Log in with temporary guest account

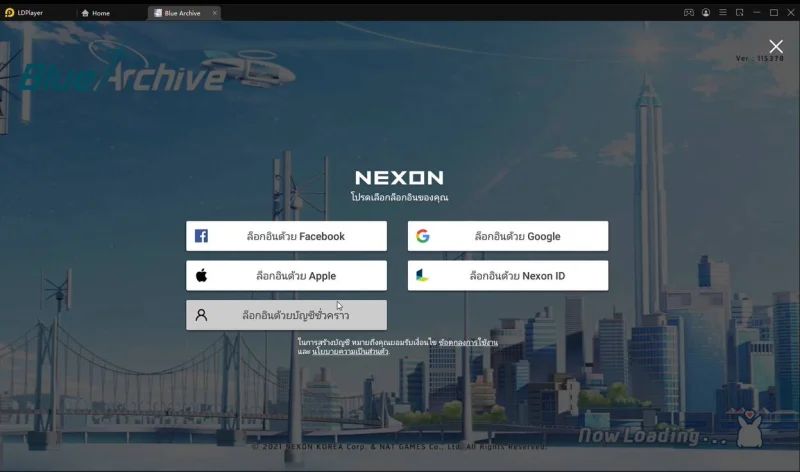(x=286, y=315)
